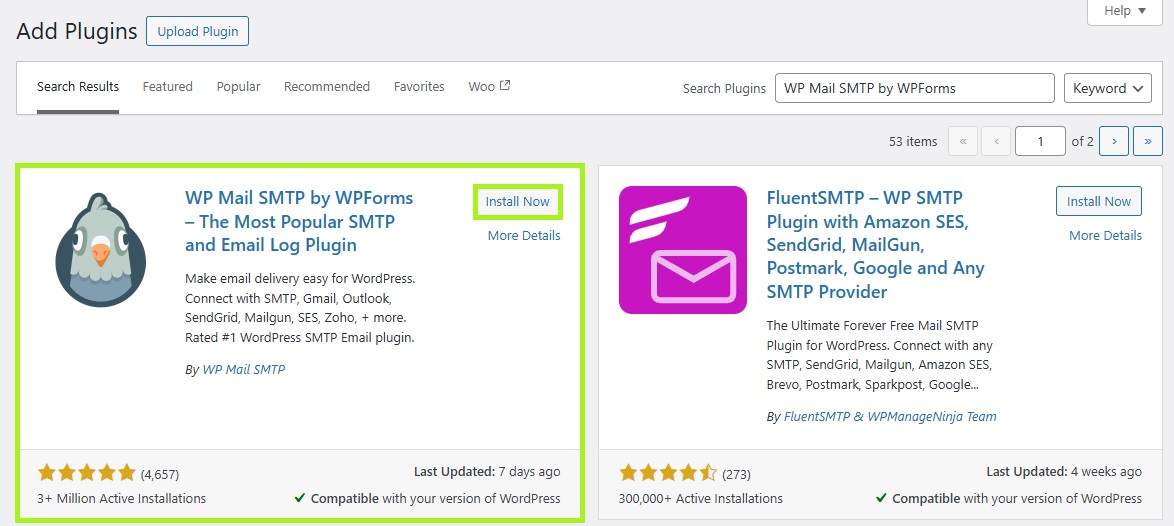The width and height of the screenshot is (1174, 526).
Task: Click the Search Plugins label
Action: (724, 88)
